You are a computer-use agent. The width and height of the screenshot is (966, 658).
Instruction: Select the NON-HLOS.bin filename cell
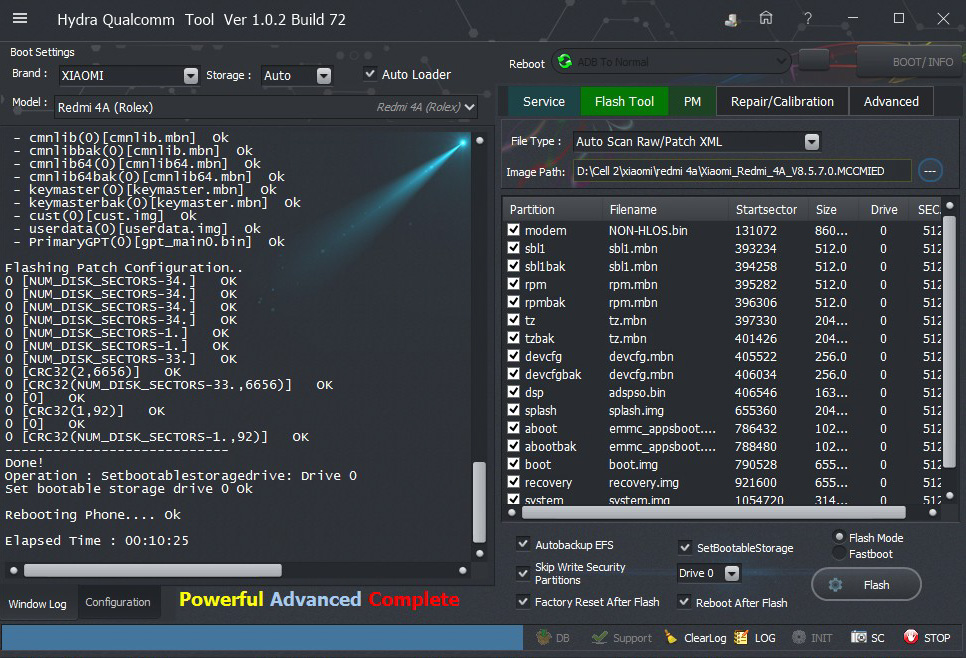pos(648,230)
